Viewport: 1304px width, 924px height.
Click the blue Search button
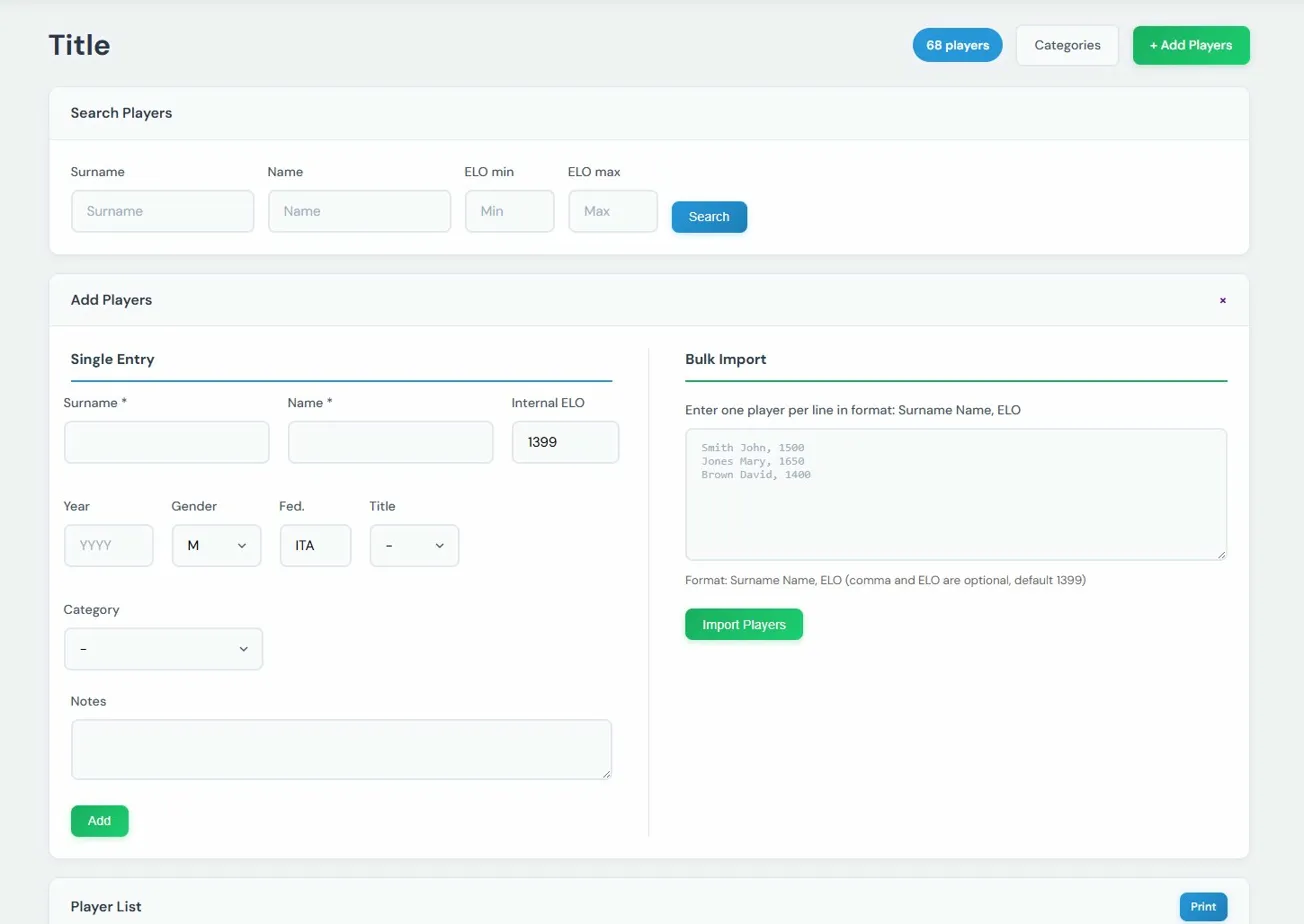pos(709,217)
